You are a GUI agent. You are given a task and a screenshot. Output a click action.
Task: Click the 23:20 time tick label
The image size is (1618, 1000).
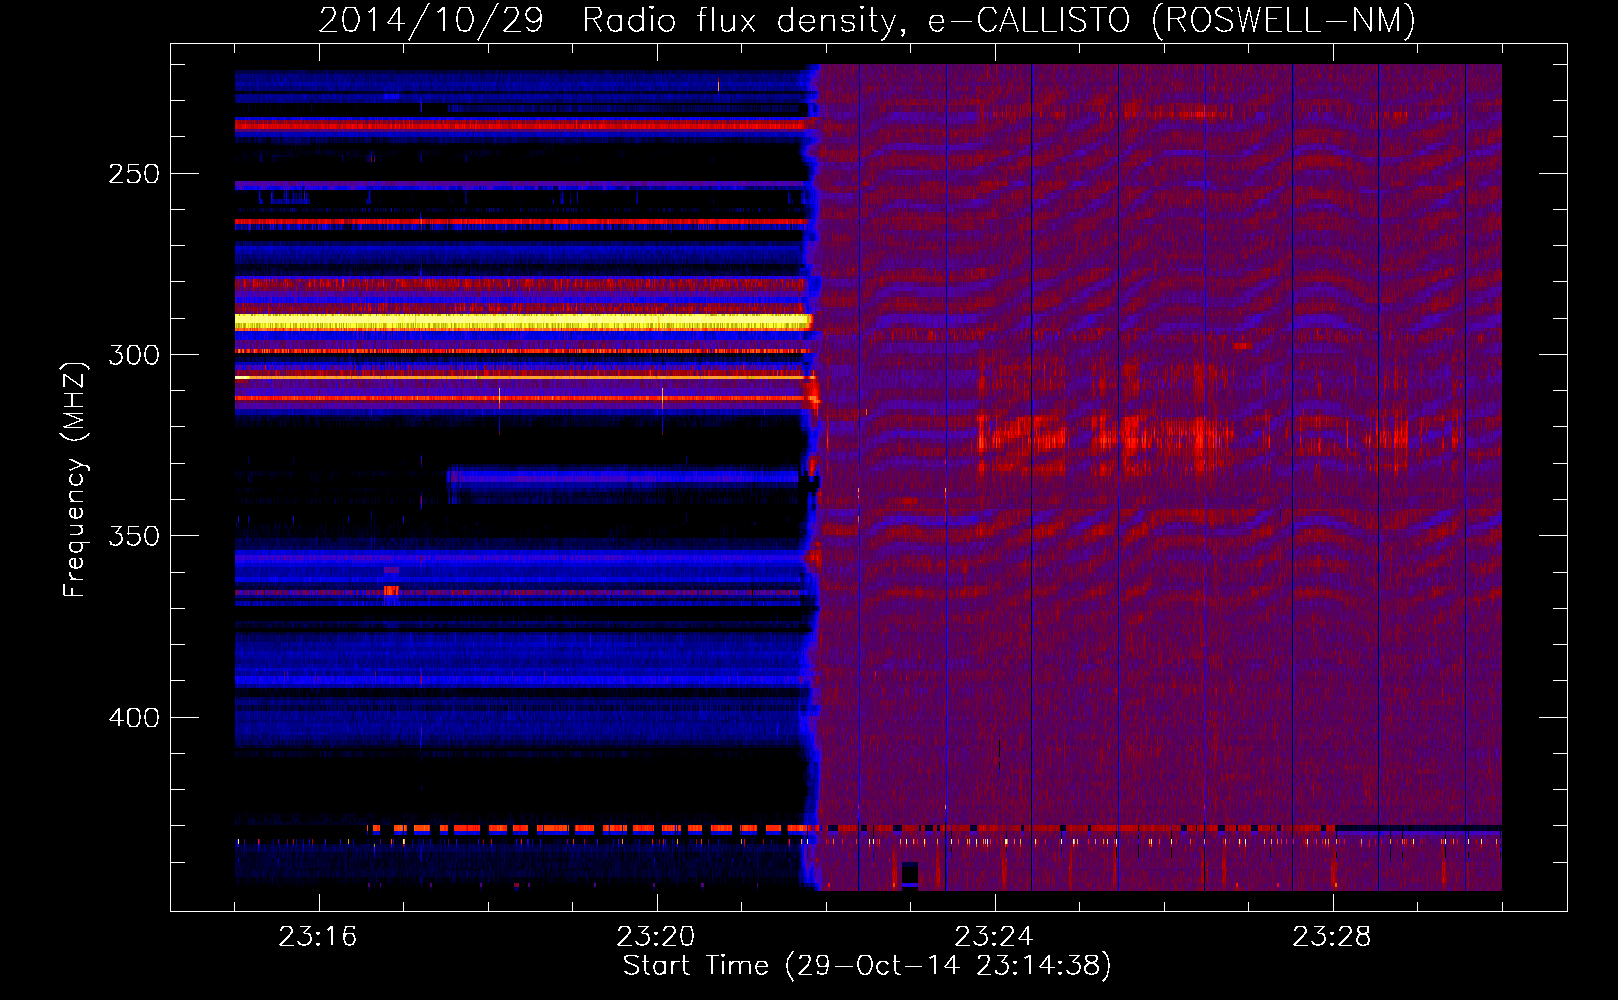pos(656,937)
